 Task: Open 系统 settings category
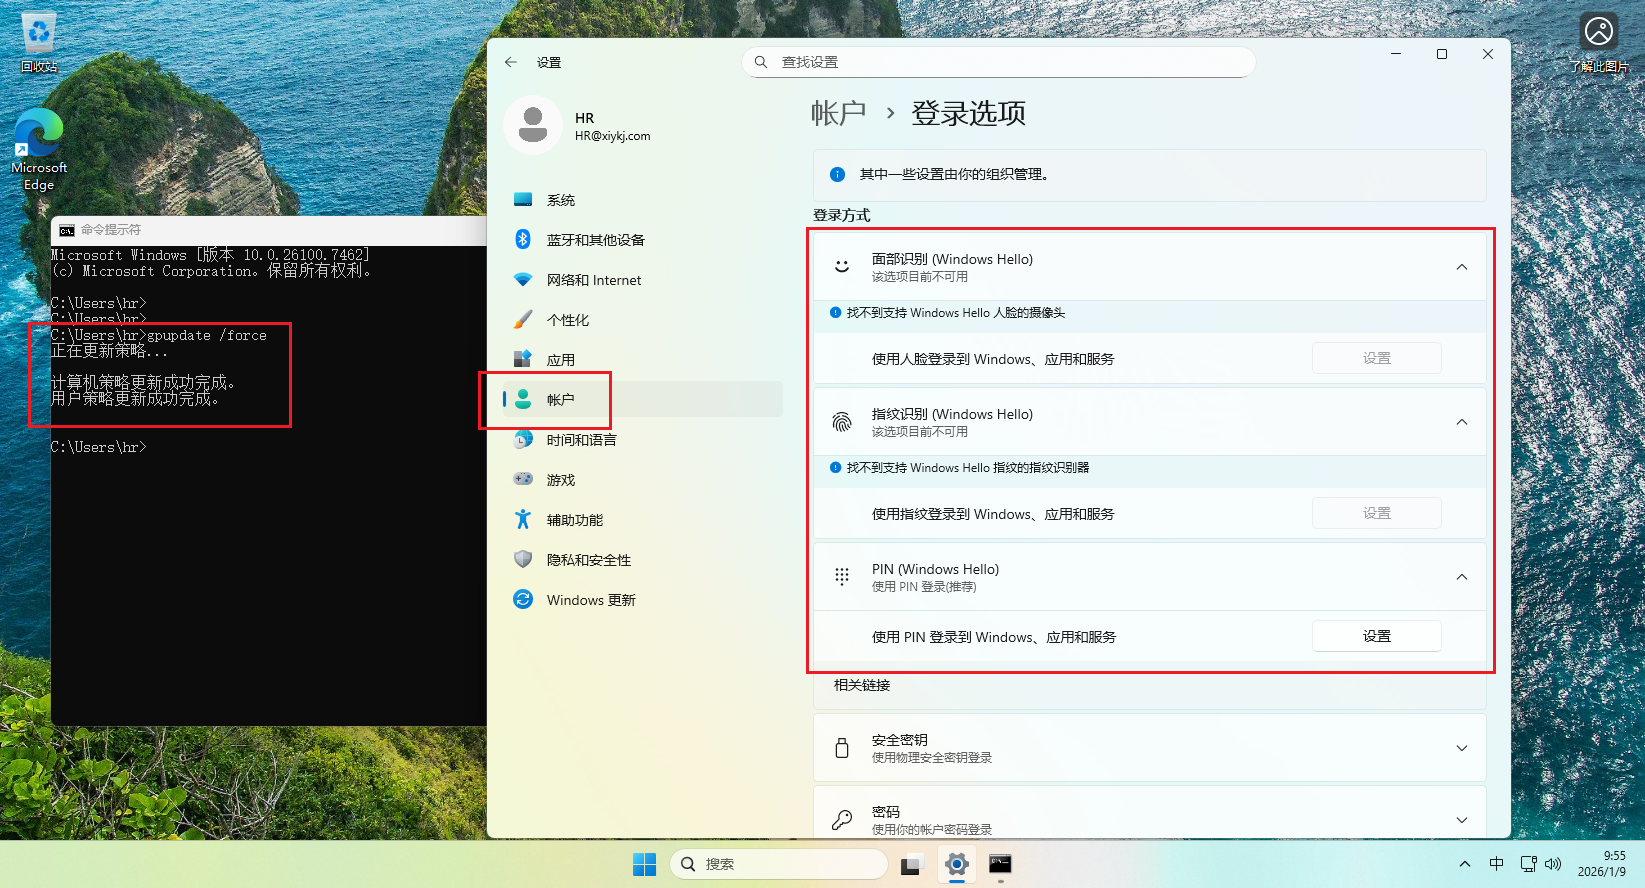click(x=641, y=200)
